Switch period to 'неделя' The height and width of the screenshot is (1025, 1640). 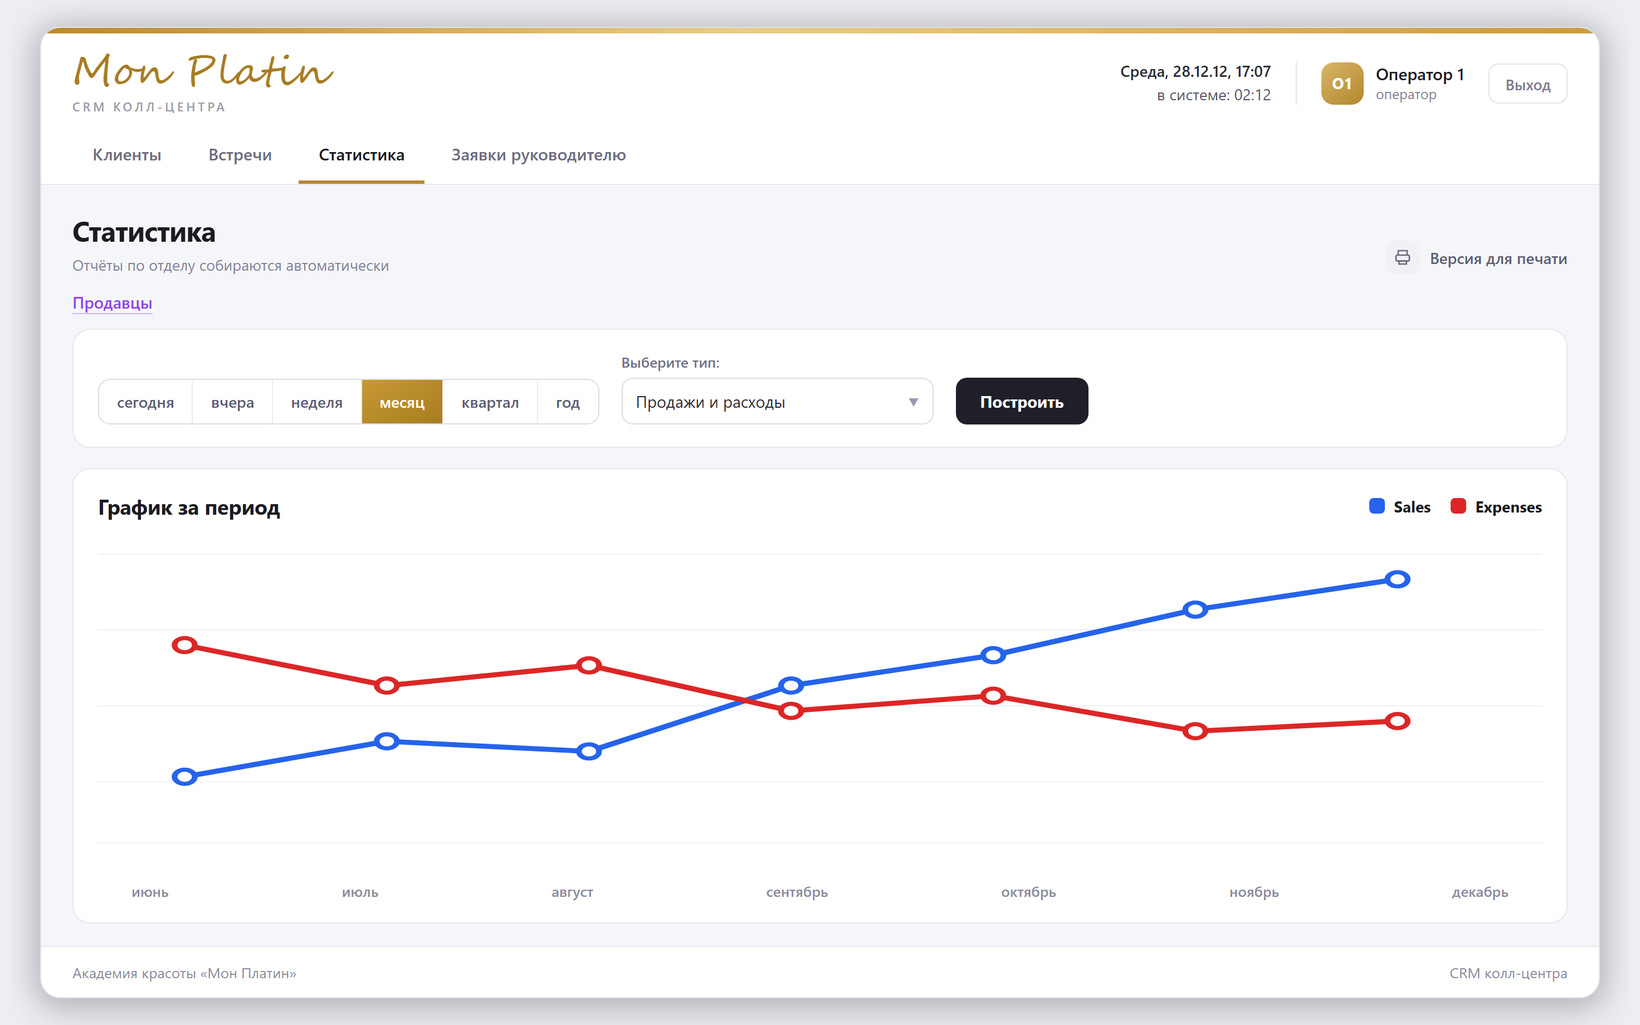(317, 402)
